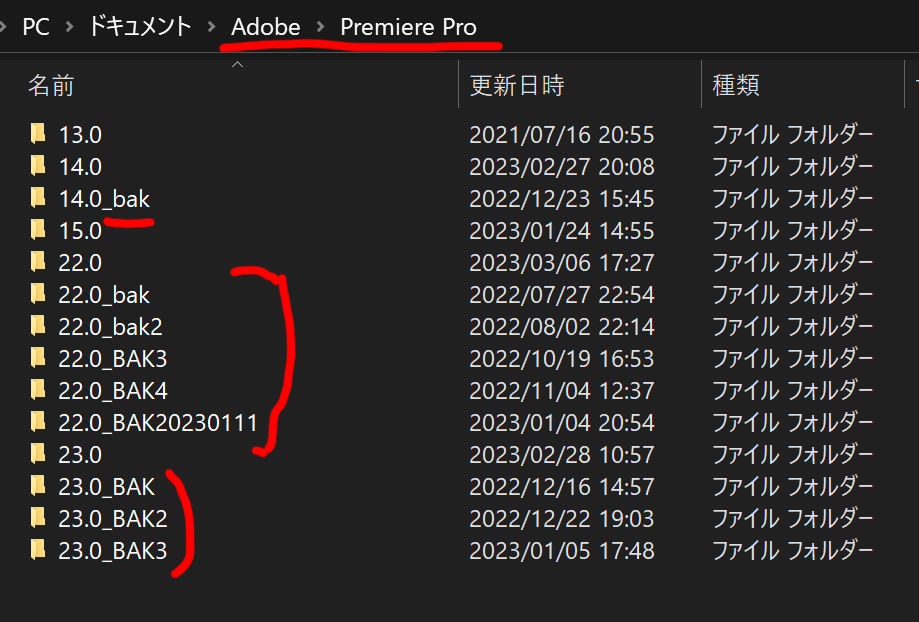919x622 pixels.
Task: Navigate to Adobe via the breadcrumb
Action: (x=265, y=27)
